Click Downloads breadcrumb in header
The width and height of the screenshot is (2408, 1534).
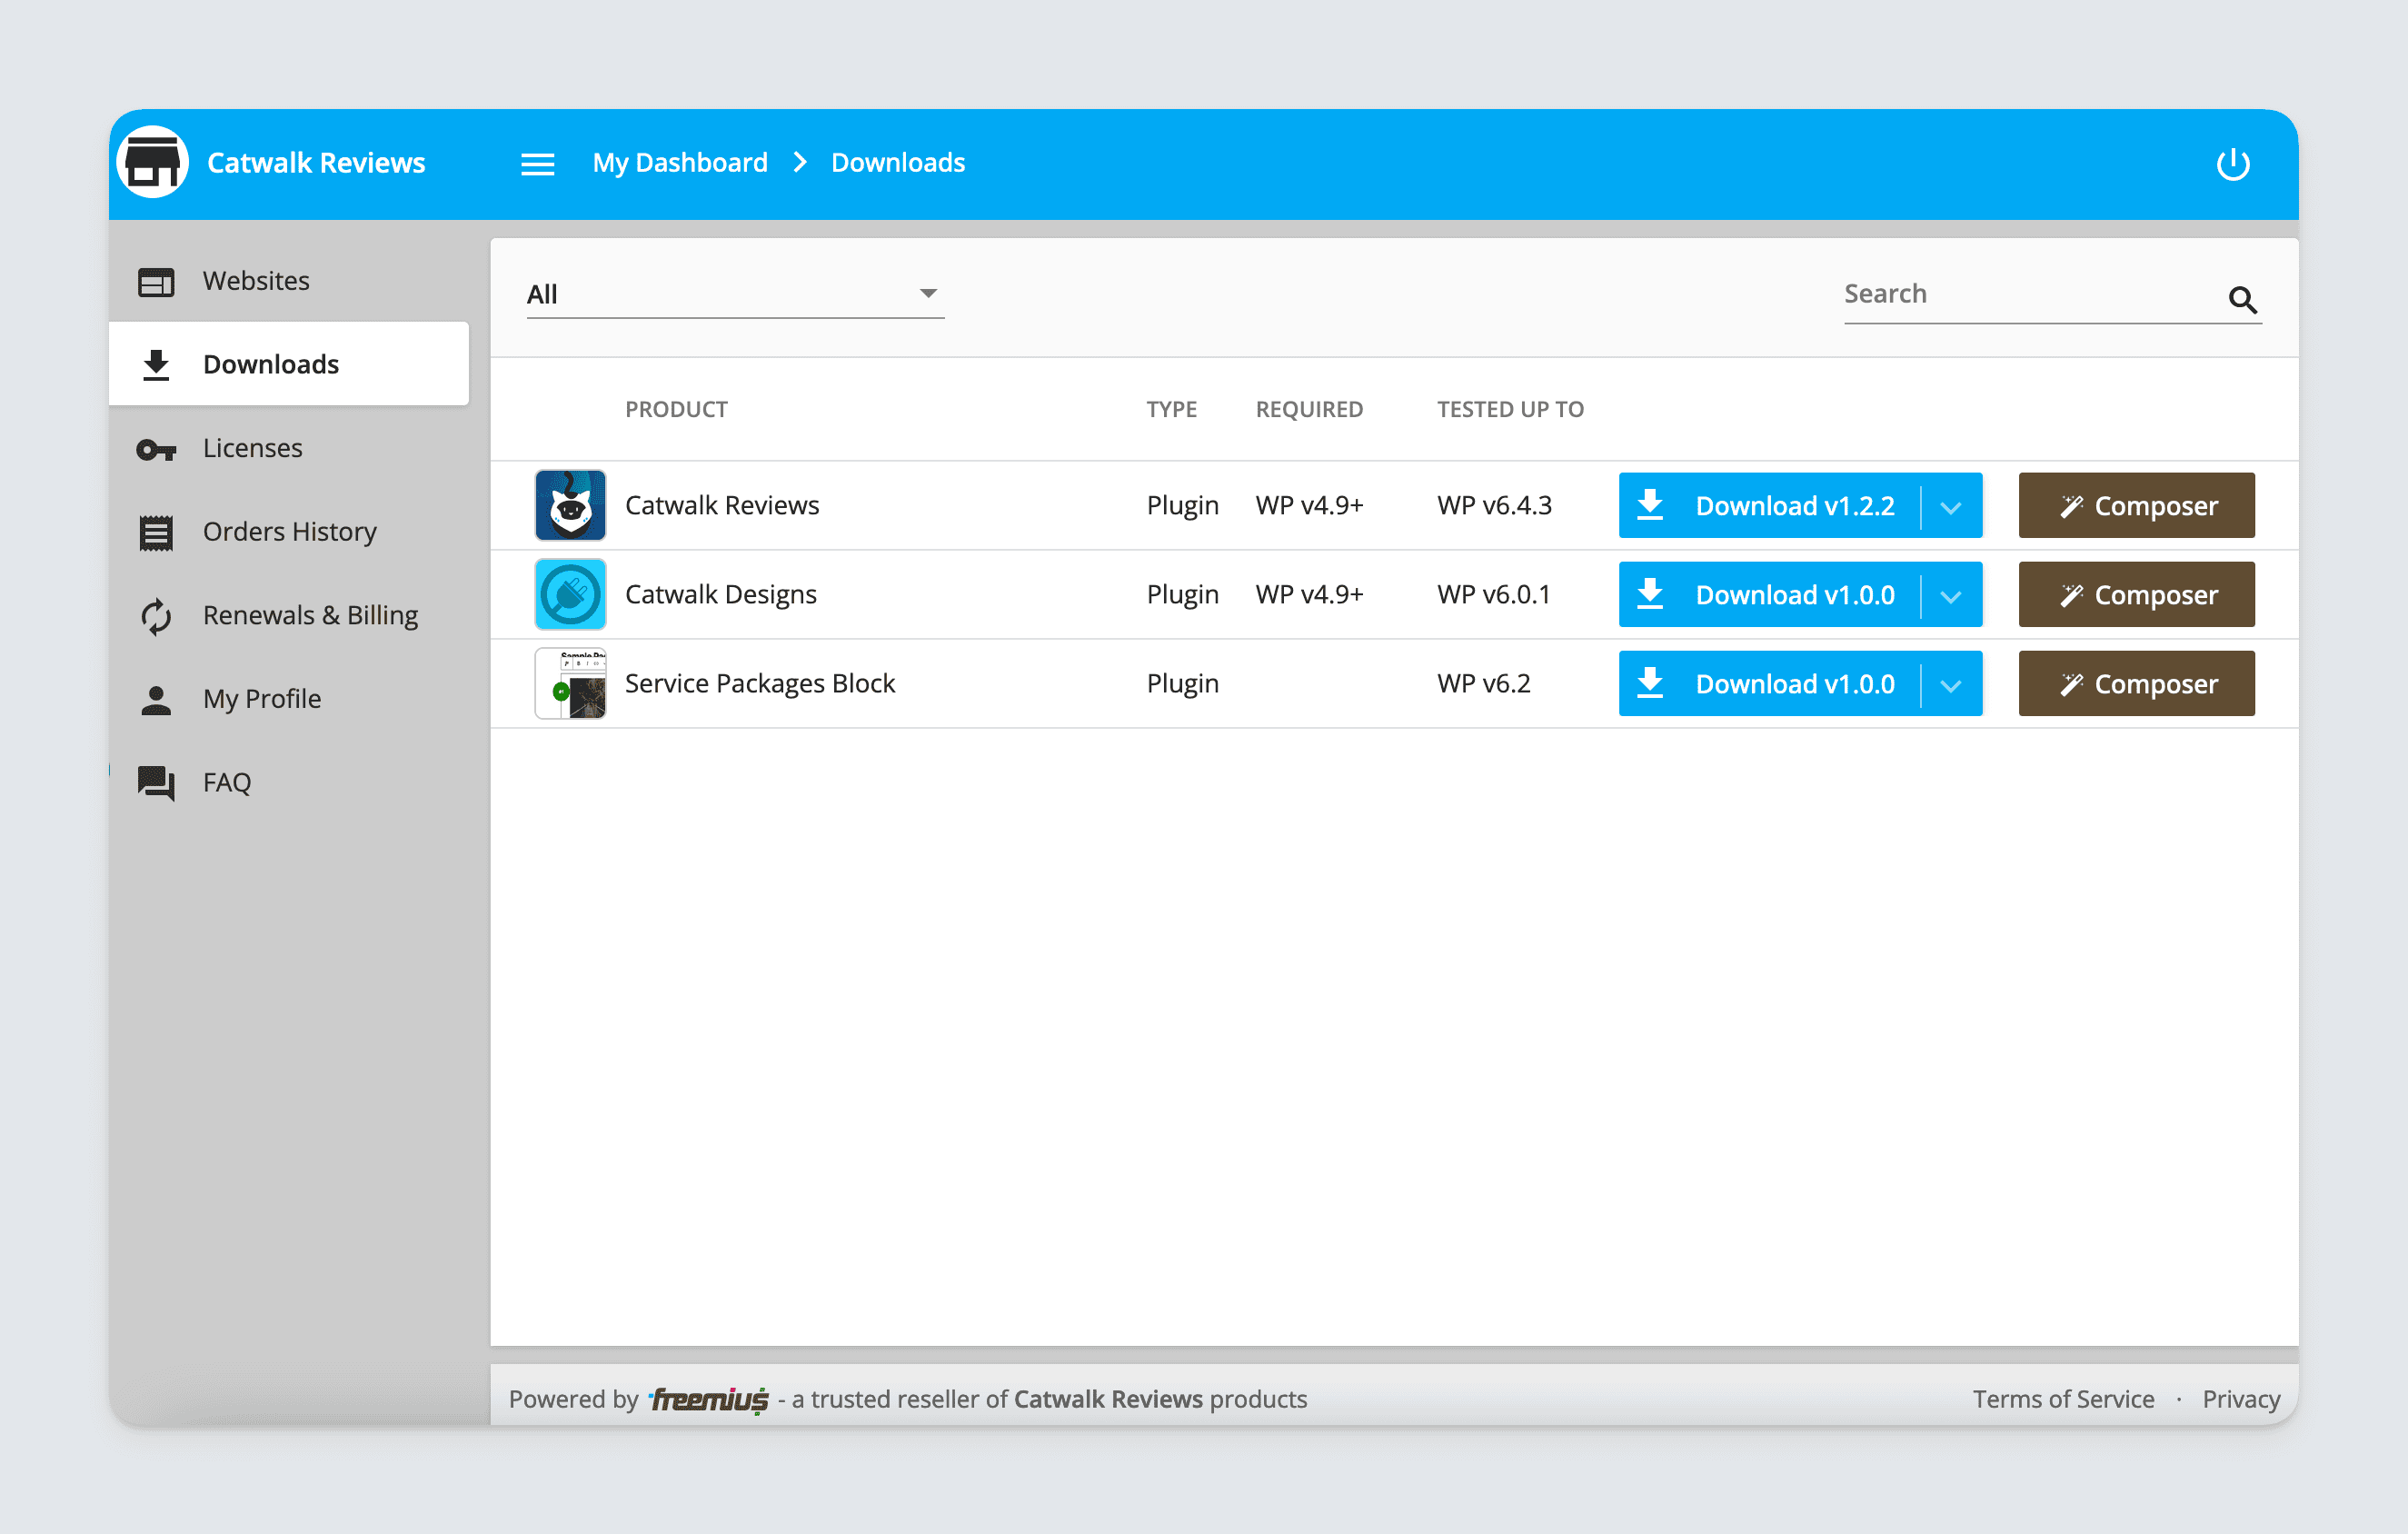pos(897,163)
